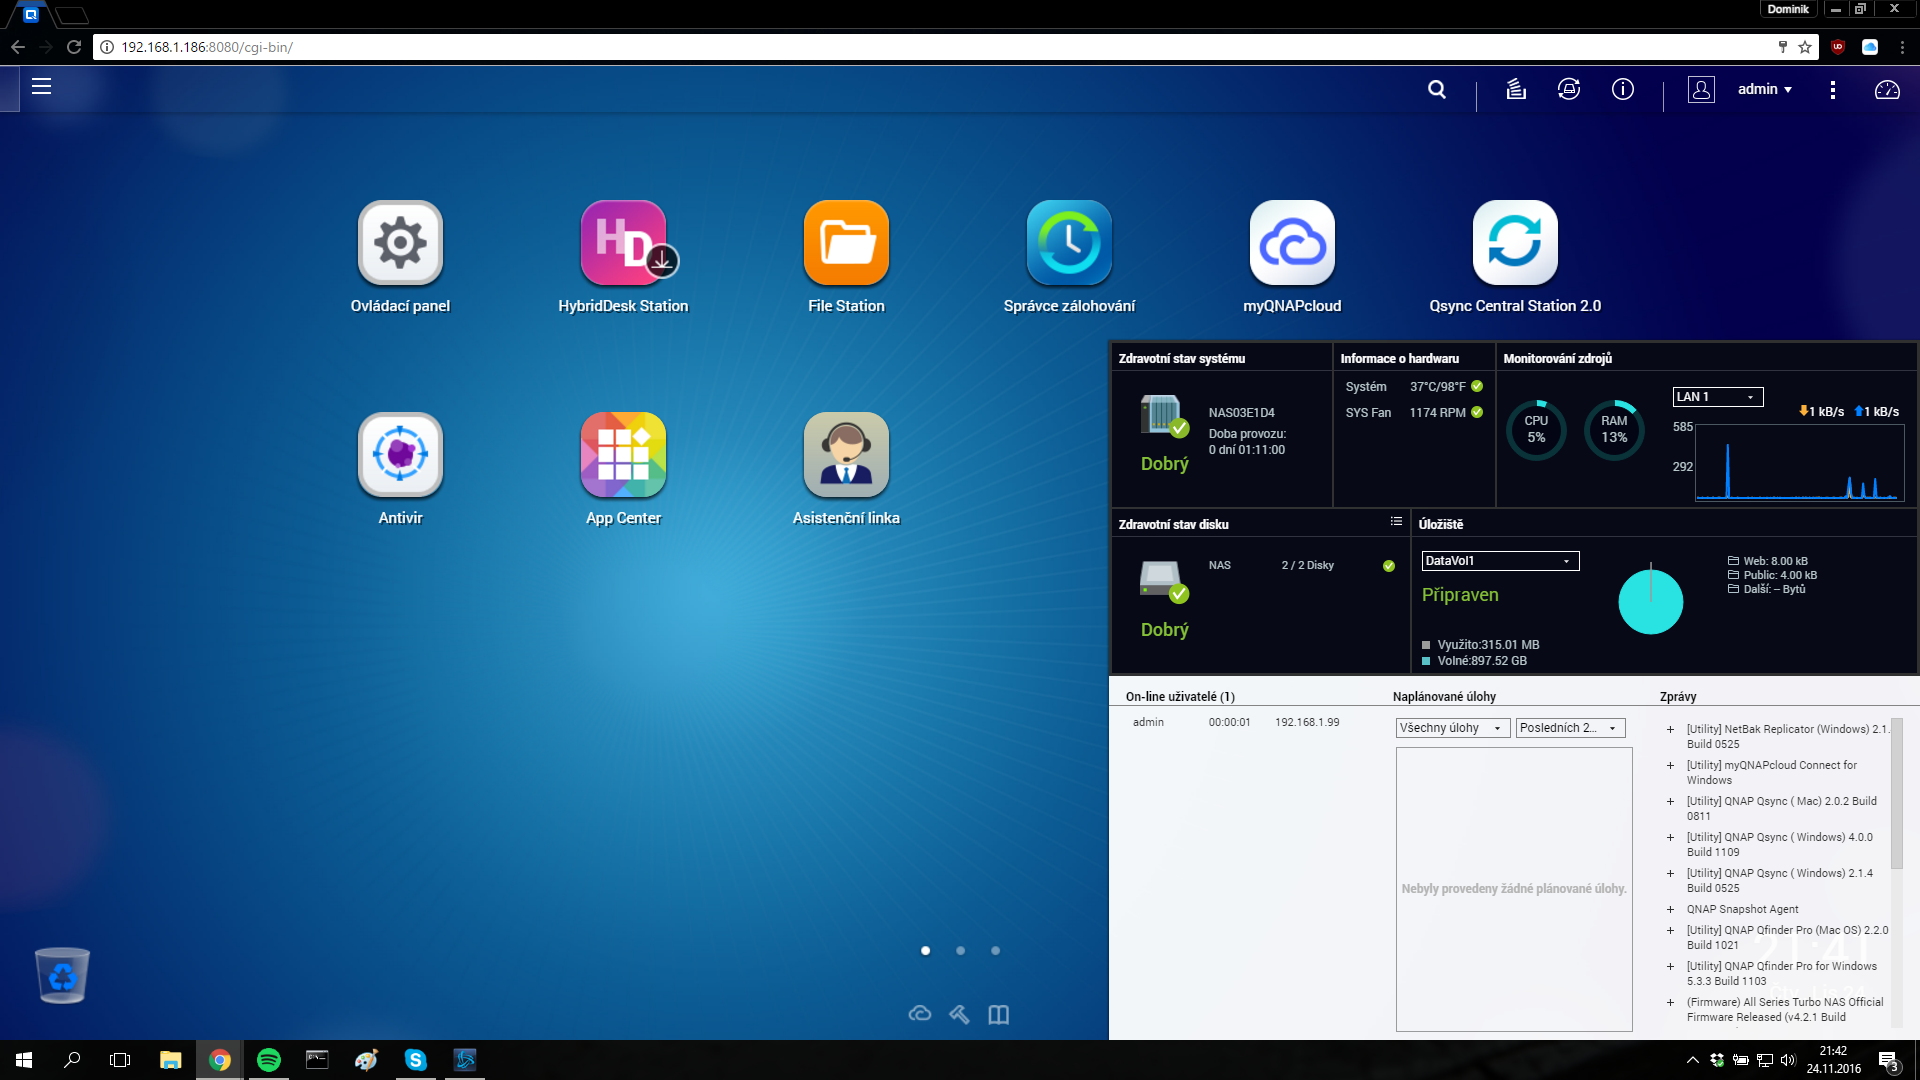Launch HybridDesk Station

(x=623, y=243)
